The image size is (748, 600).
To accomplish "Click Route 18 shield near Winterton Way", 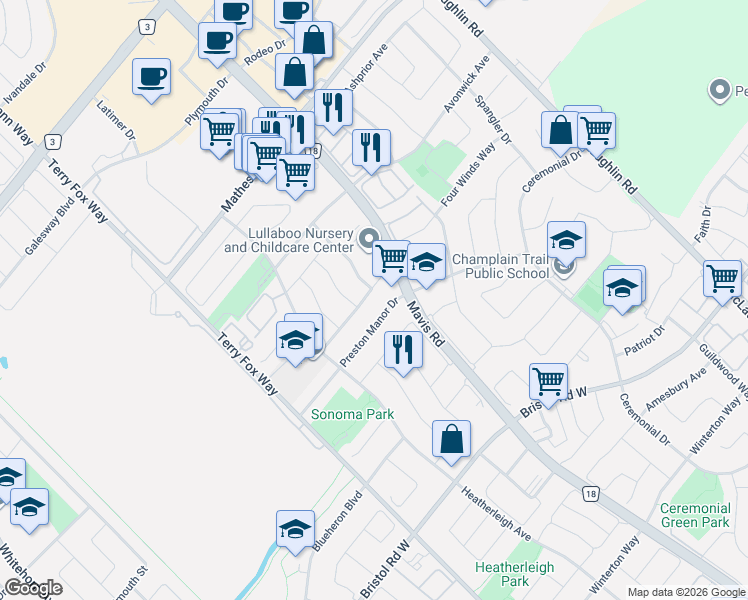I will click(x=591, y=494).
